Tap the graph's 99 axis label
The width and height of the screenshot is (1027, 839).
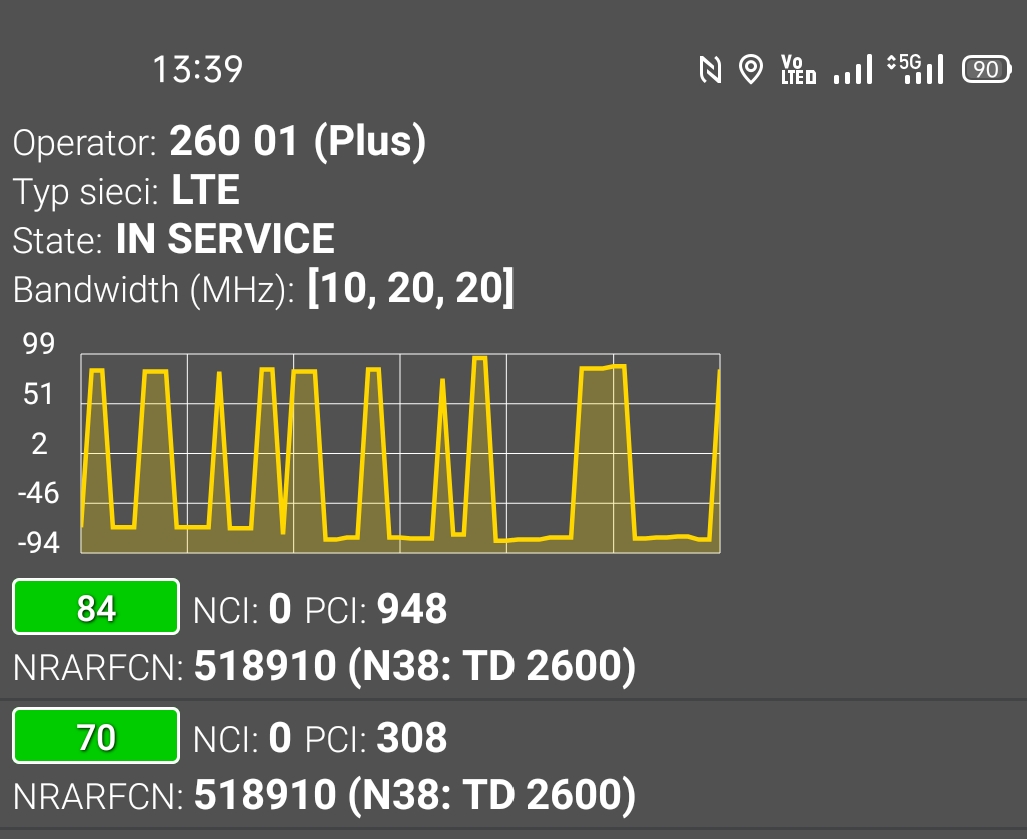click(39, 345)
